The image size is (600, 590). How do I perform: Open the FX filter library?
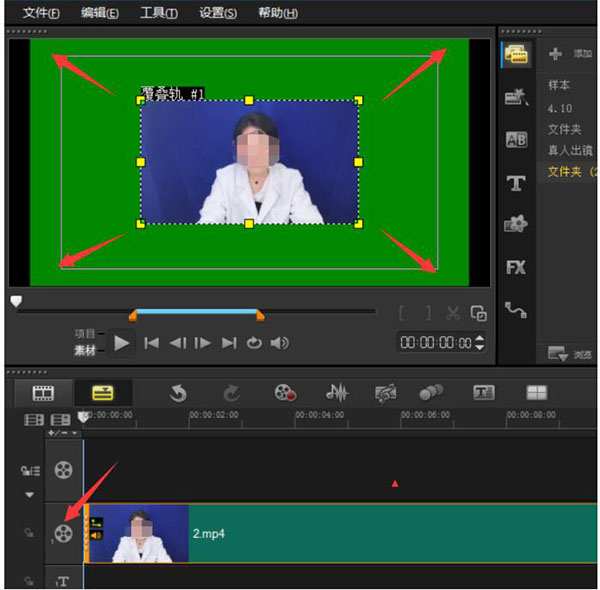pos(516,267)
